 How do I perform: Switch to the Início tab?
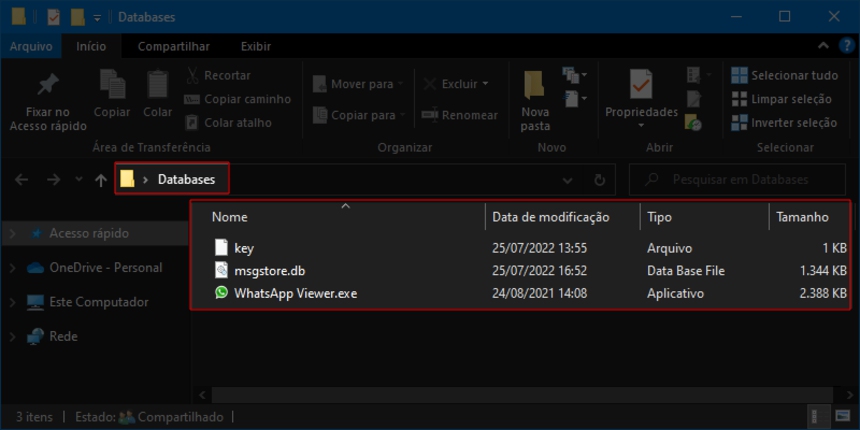[91, 47]
